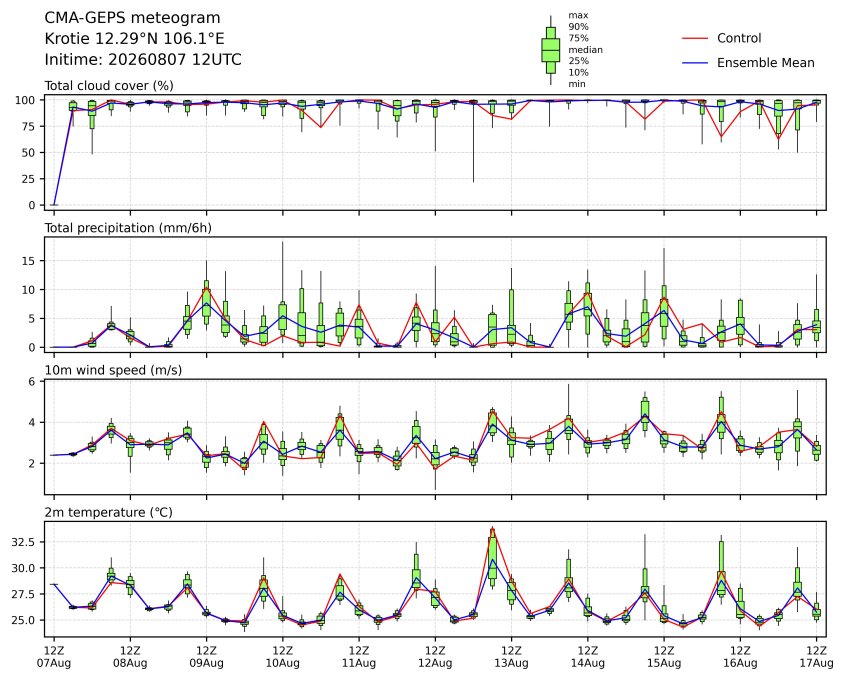845x680 pixels.
Task: Select the Ensemble Mean legend label
Action: click(x=765, y=63)
